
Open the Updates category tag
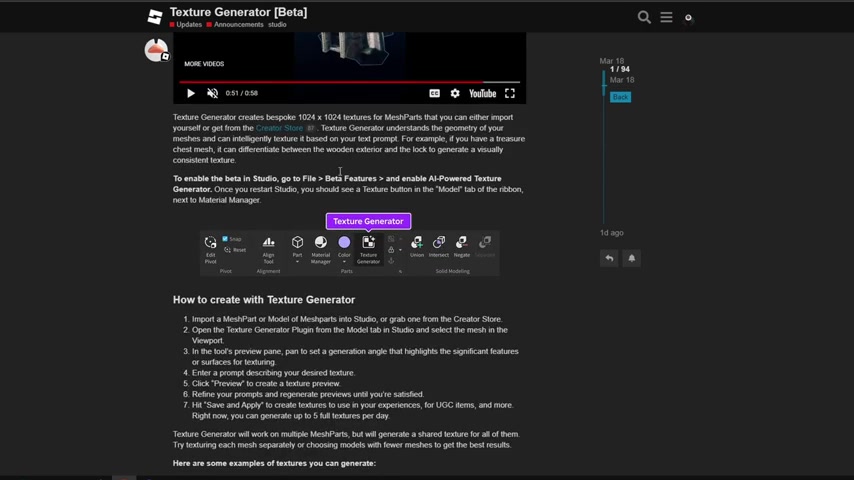click(x=186, y=25)
